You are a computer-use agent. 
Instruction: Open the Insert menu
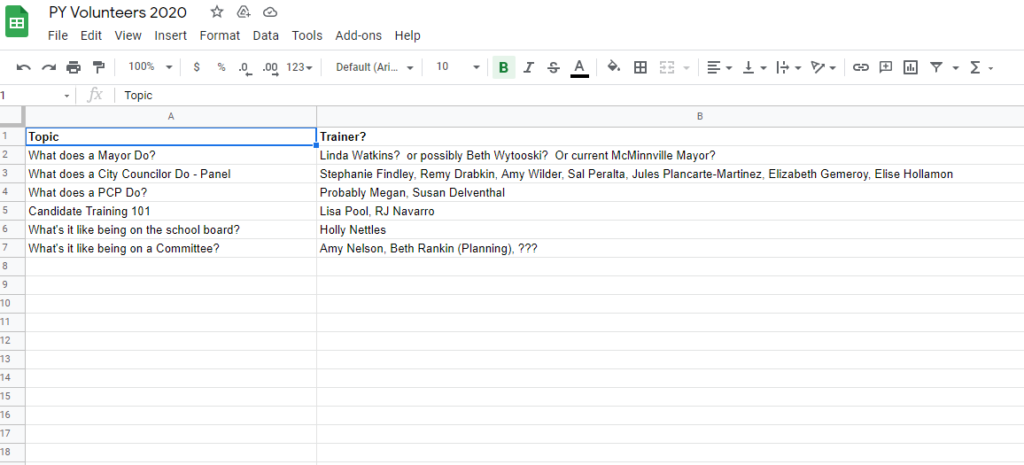170,35
